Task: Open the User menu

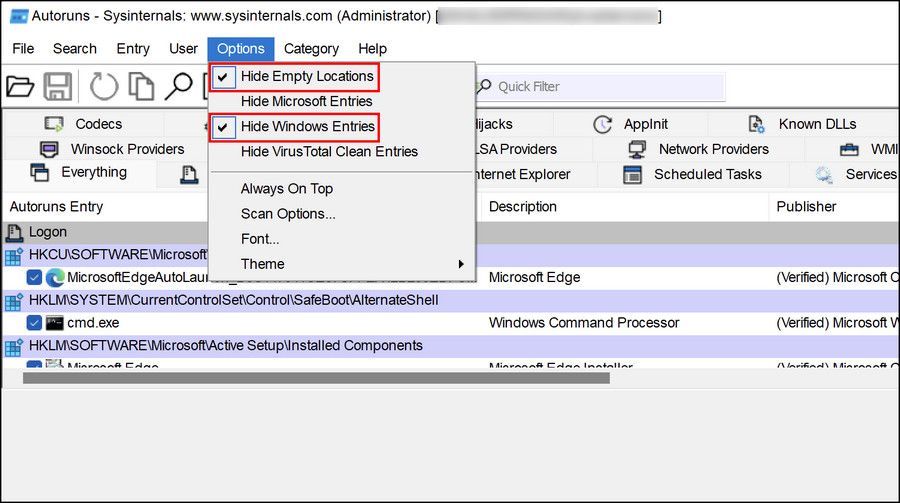Action: click(x=183, y=49)
